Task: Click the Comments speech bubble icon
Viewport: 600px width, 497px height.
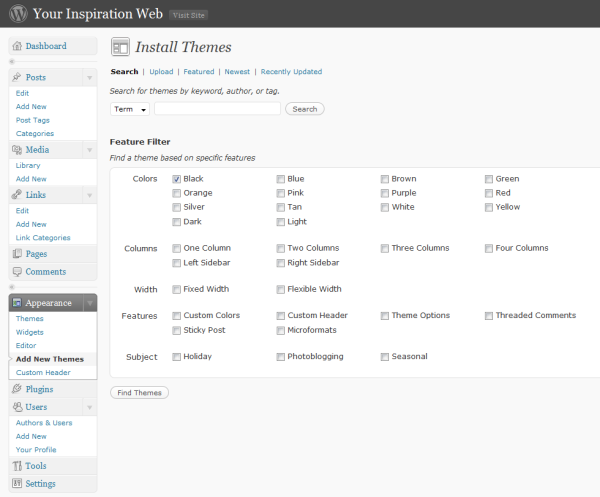Action: pos(17,272)
